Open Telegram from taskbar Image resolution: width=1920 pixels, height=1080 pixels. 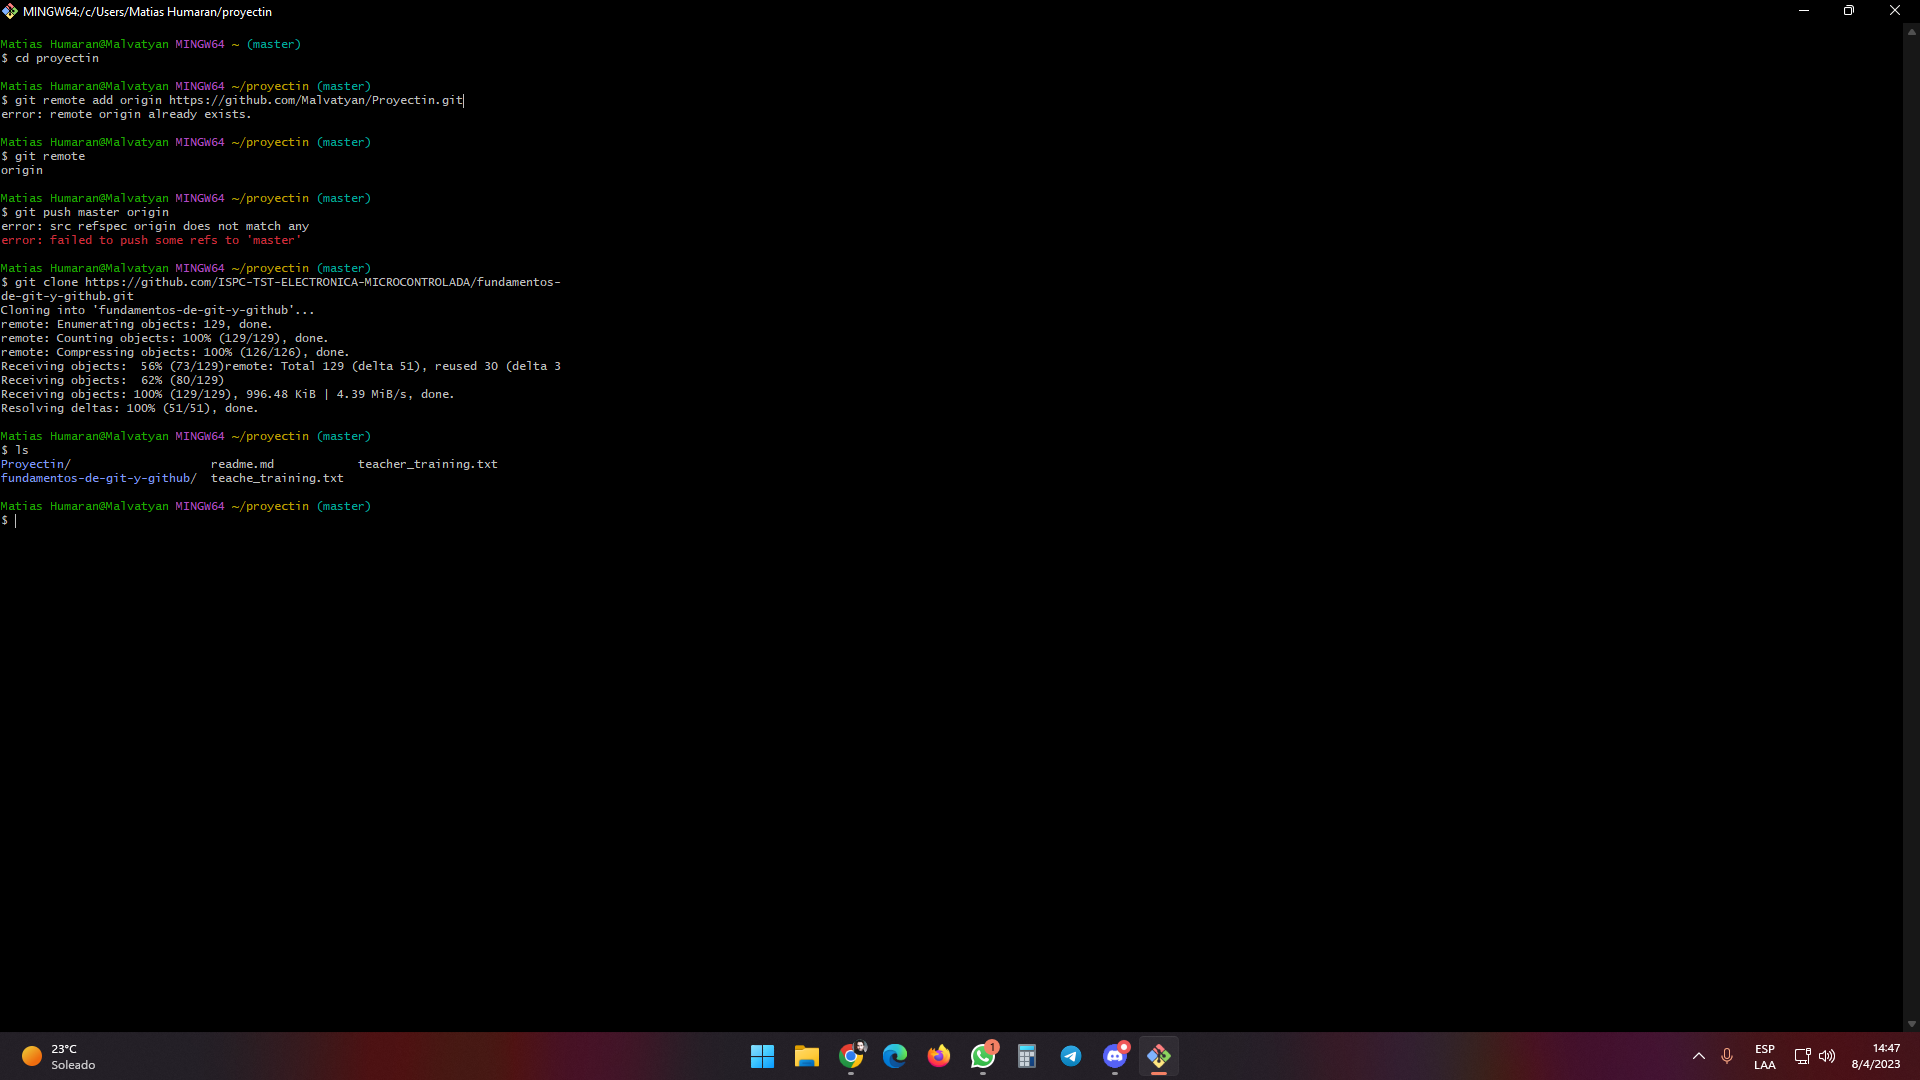pos(1071,1056)
